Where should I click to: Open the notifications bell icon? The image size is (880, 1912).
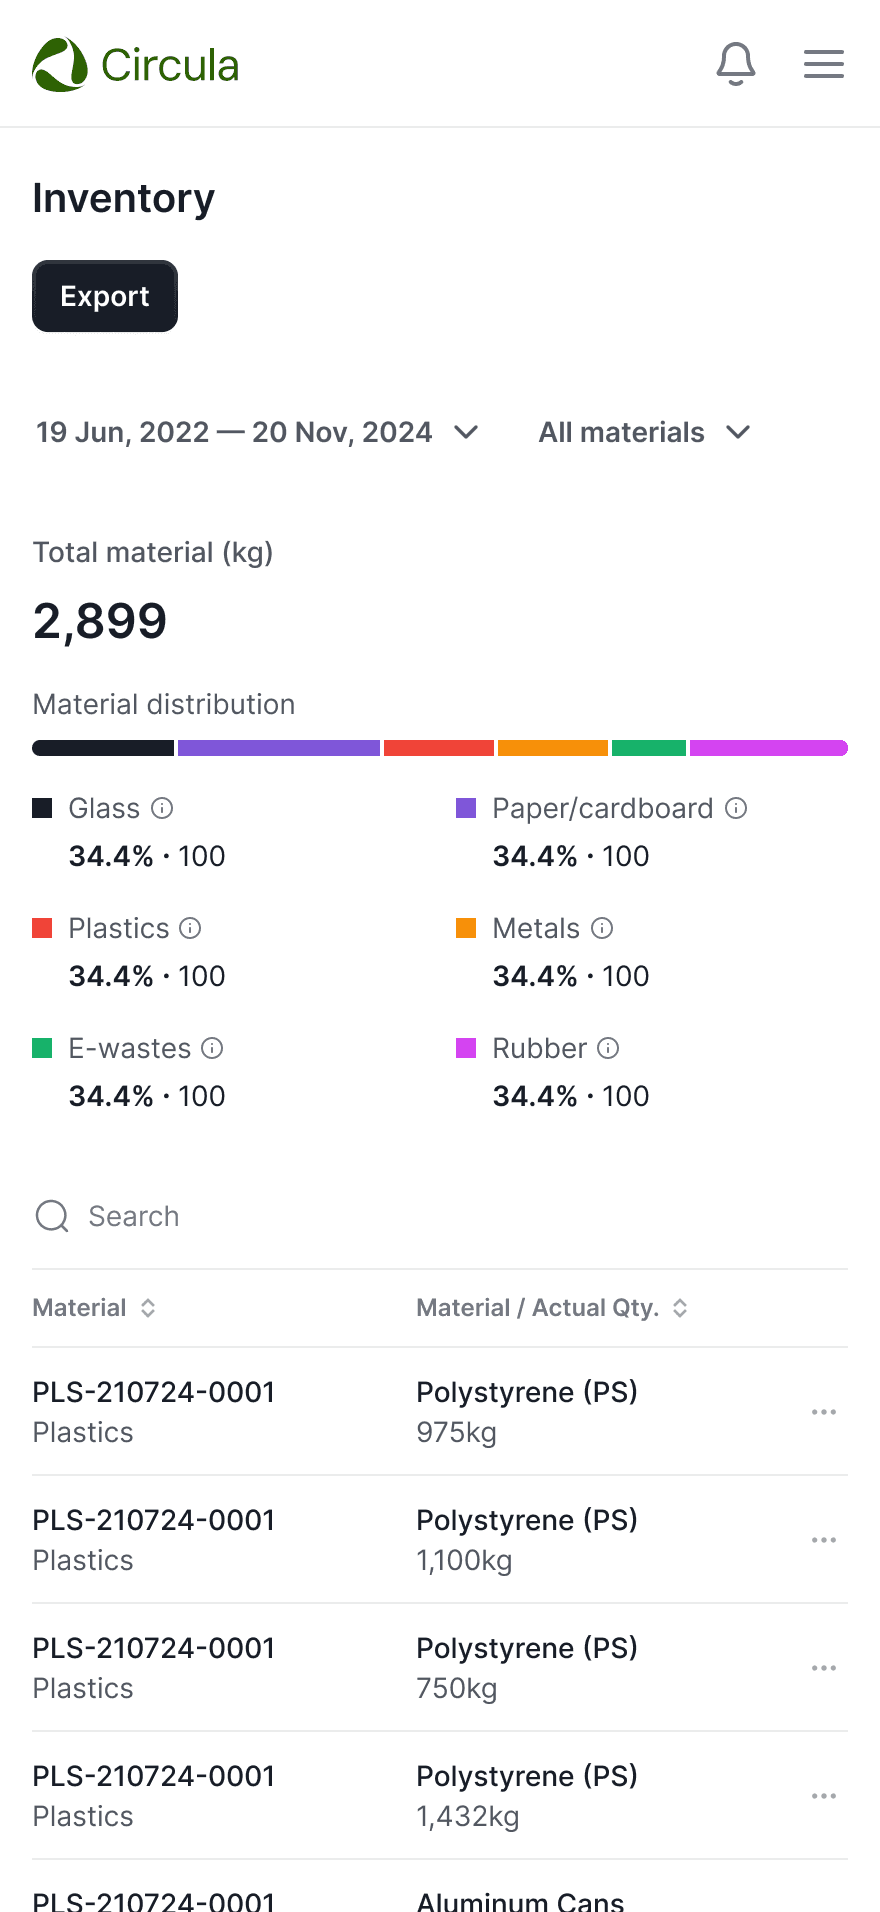click(x=736, y=64)
